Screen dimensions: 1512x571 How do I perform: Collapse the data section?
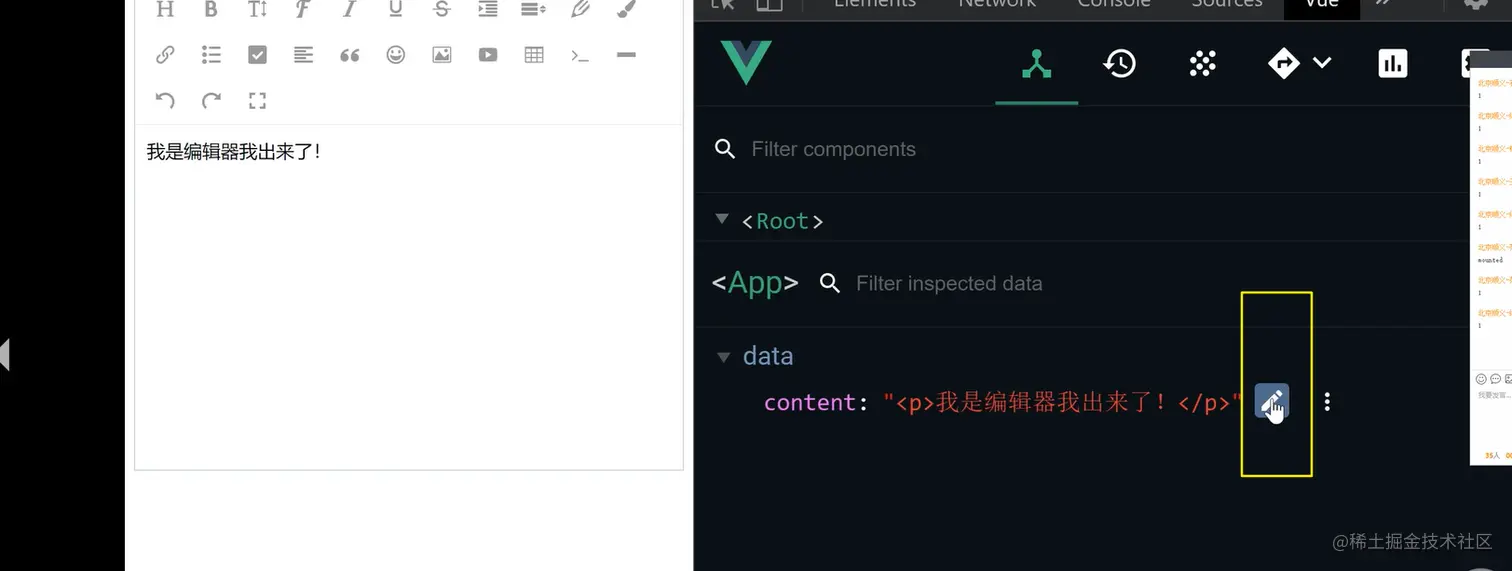click(724, 357)
